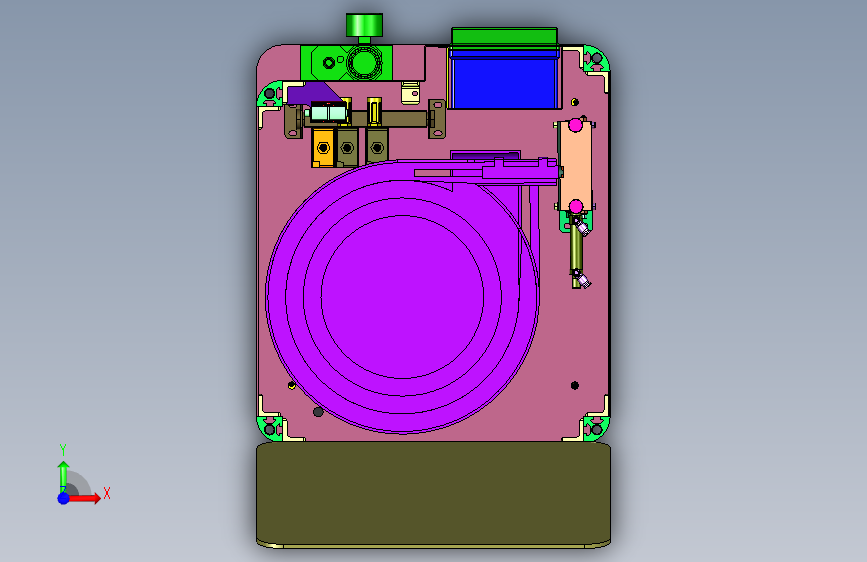Viewport: 867px width, 562px height.
Task: Select the large blue box component
Action: click(x=504, y=82)
